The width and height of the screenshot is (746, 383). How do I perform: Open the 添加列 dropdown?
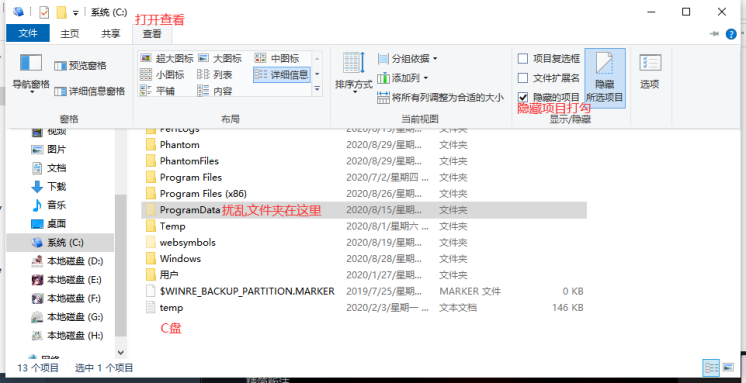[x=402, y=78]
